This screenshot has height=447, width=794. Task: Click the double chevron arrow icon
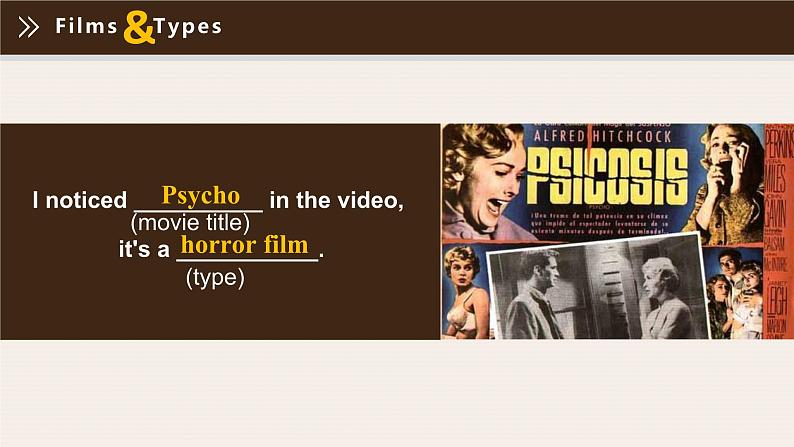click(x=28, y=27)
